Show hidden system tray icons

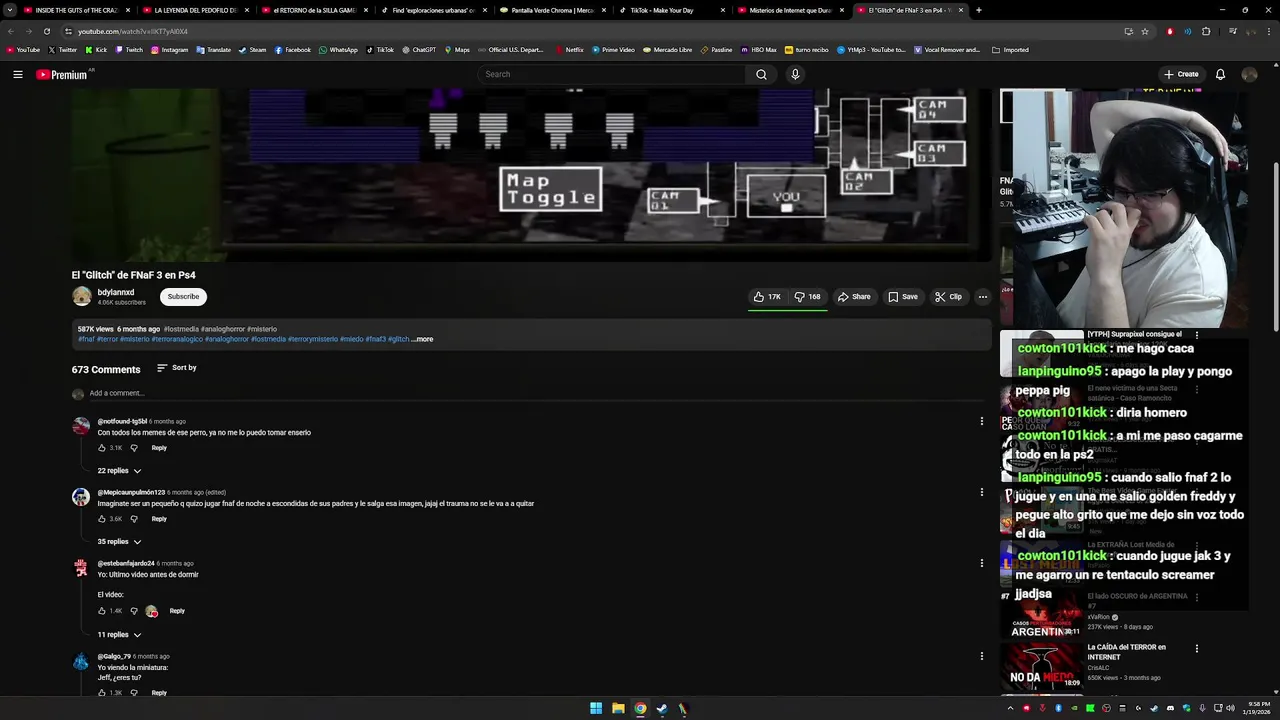click(x=1010, y=708)
